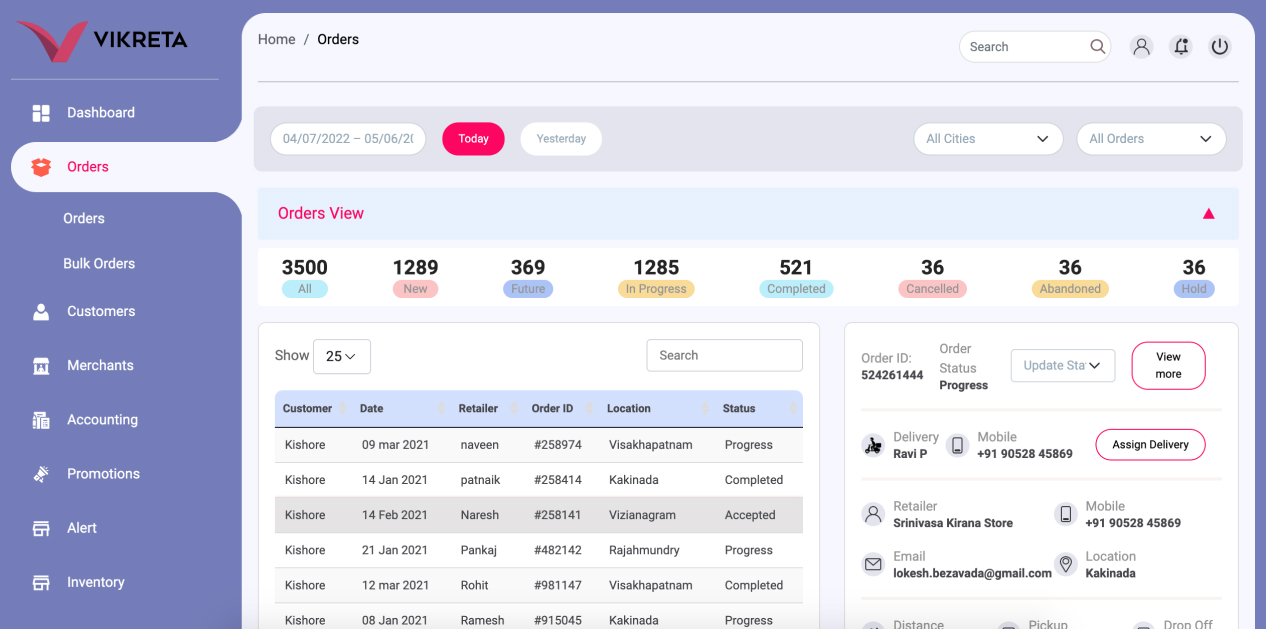
Task: Click the user profile icon
Action: (x=1141, y=47)
